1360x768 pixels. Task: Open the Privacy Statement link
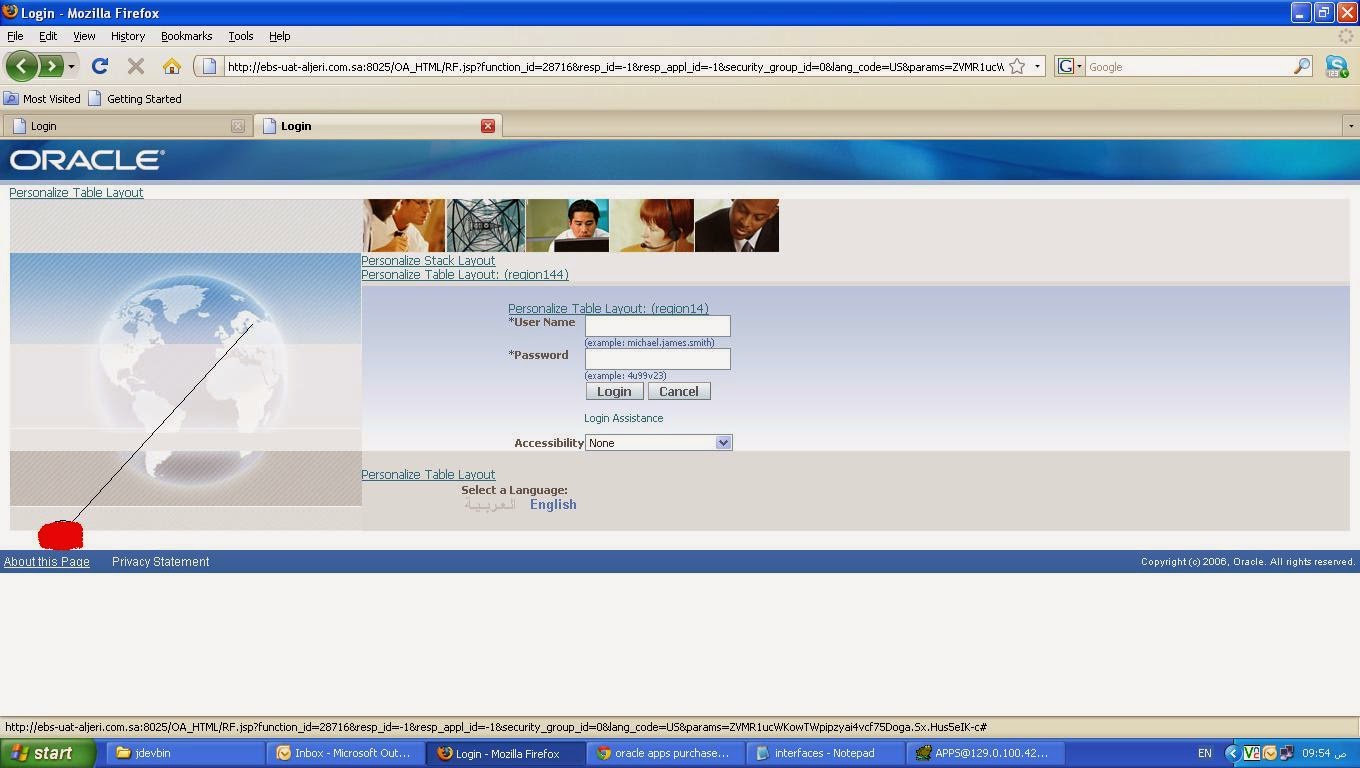(x=161, y=562)
